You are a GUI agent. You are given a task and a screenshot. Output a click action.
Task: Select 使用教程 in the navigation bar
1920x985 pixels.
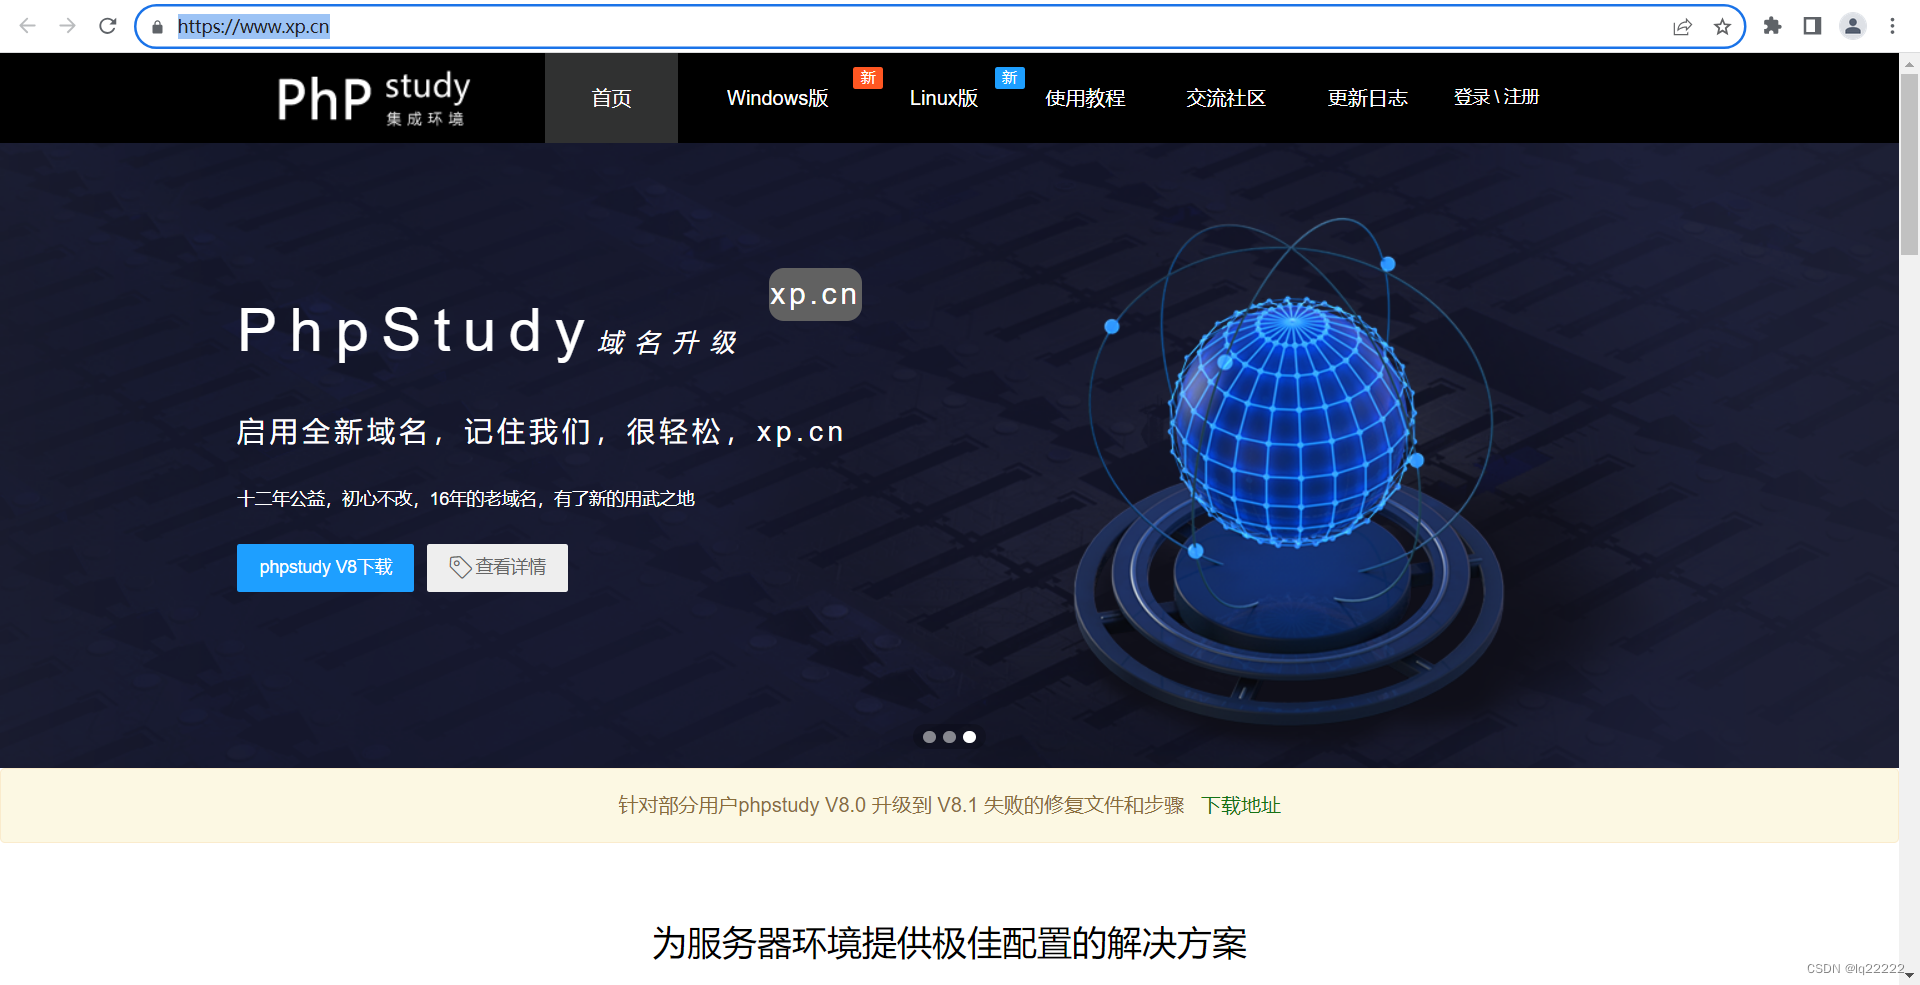pyautogui.click(x=1085, y=98)
